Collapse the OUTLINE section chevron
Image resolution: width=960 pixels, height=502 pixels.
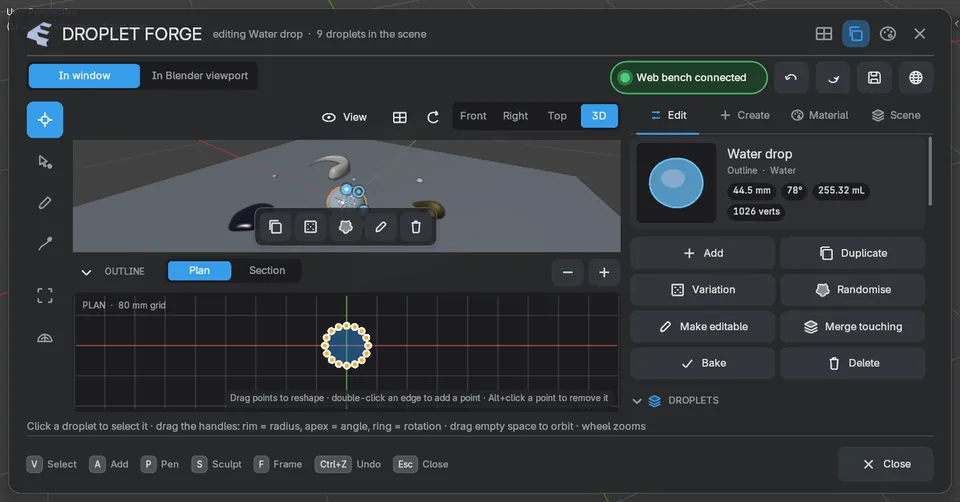tap(86, 272)
